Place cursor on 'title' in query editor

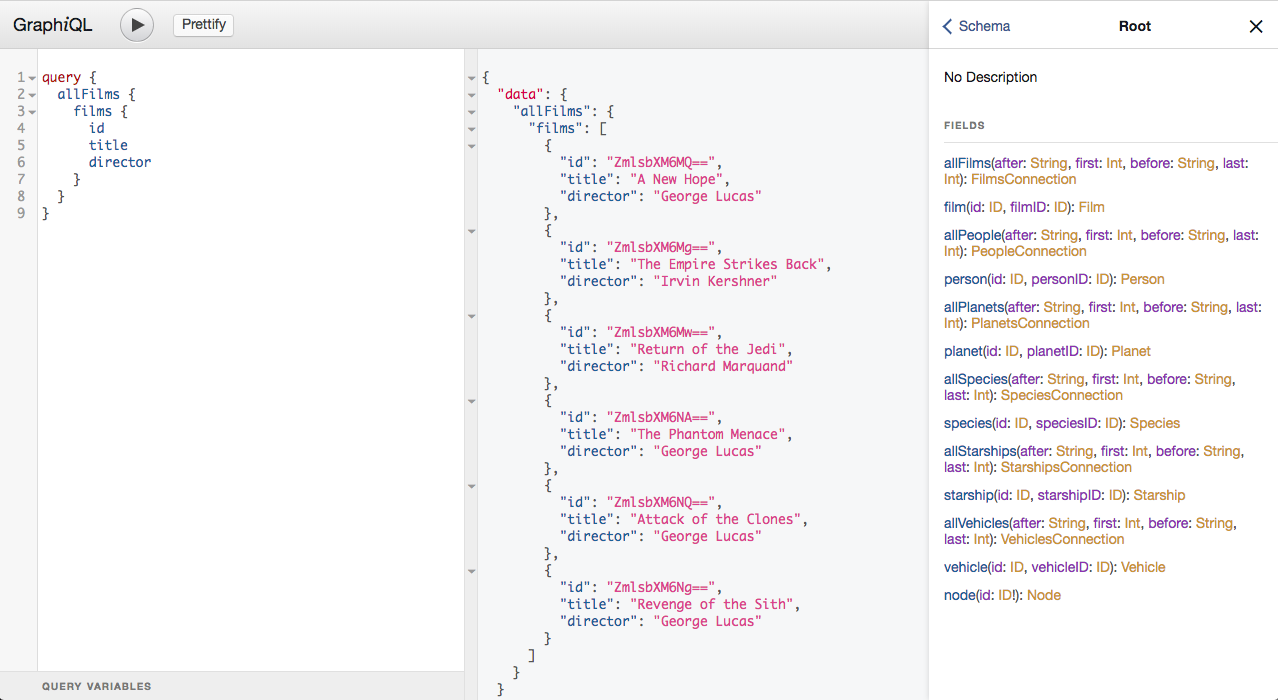coord(108,145)
